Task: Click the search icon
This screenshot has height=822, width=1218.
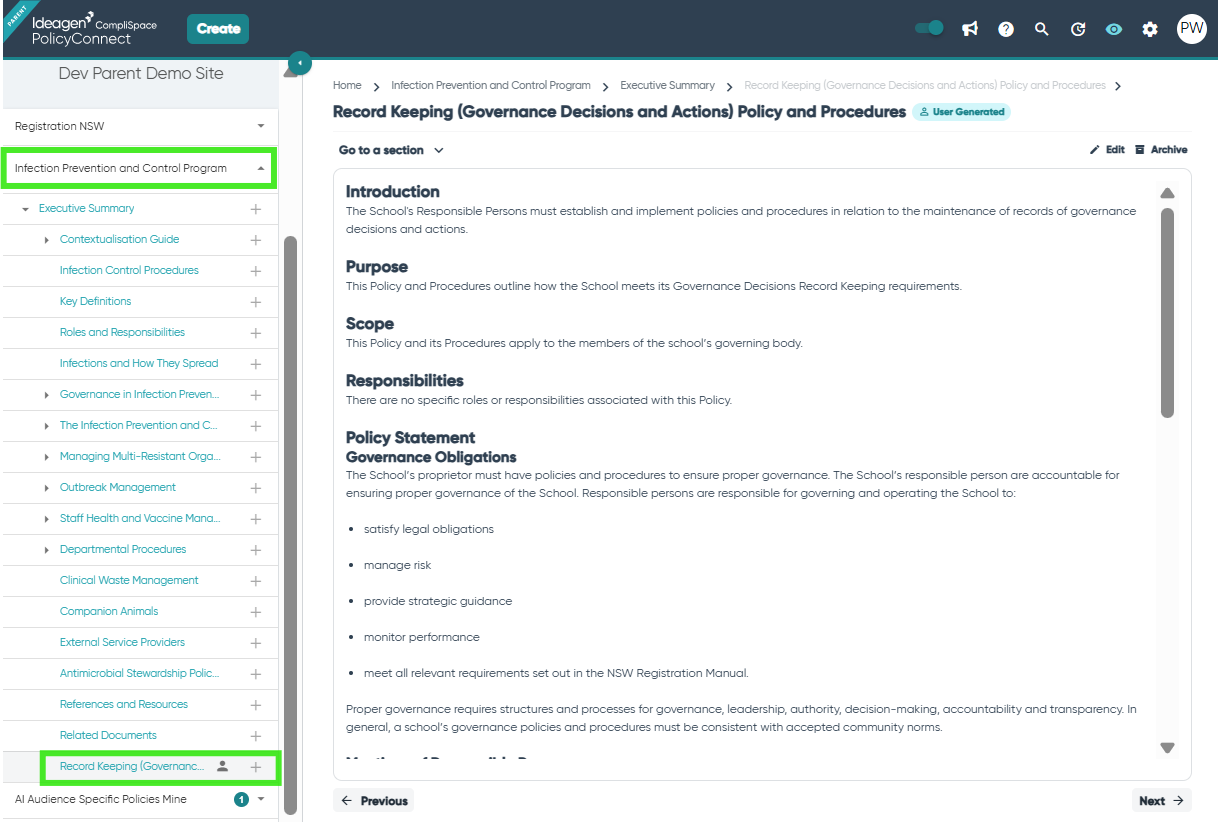Action: pyautogui.click(x=1041, y=29)
